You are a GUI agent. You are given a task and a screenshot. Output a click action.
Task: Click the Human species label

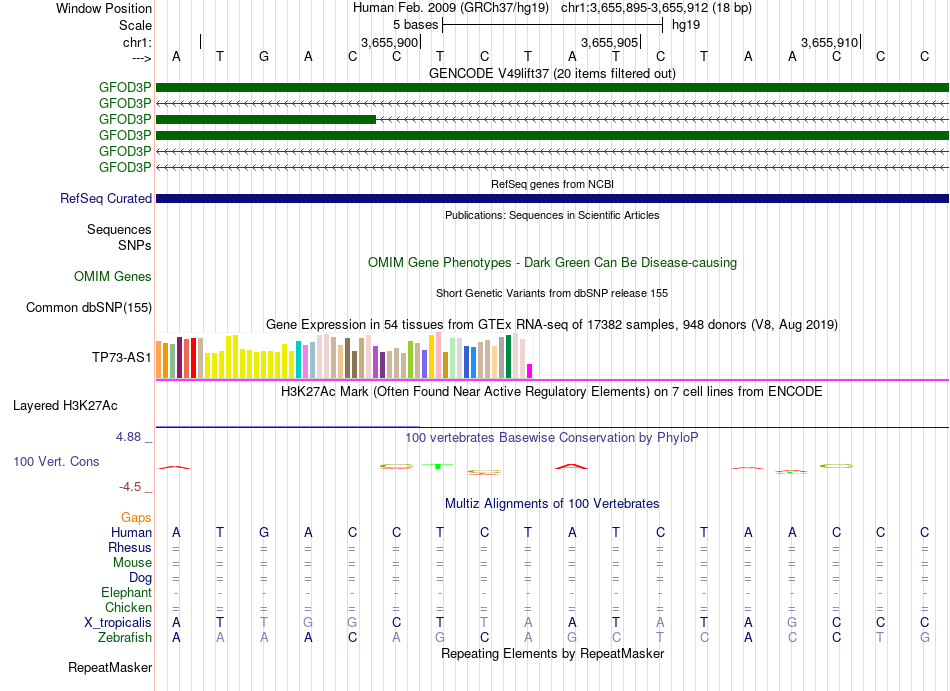coord(131,532)
